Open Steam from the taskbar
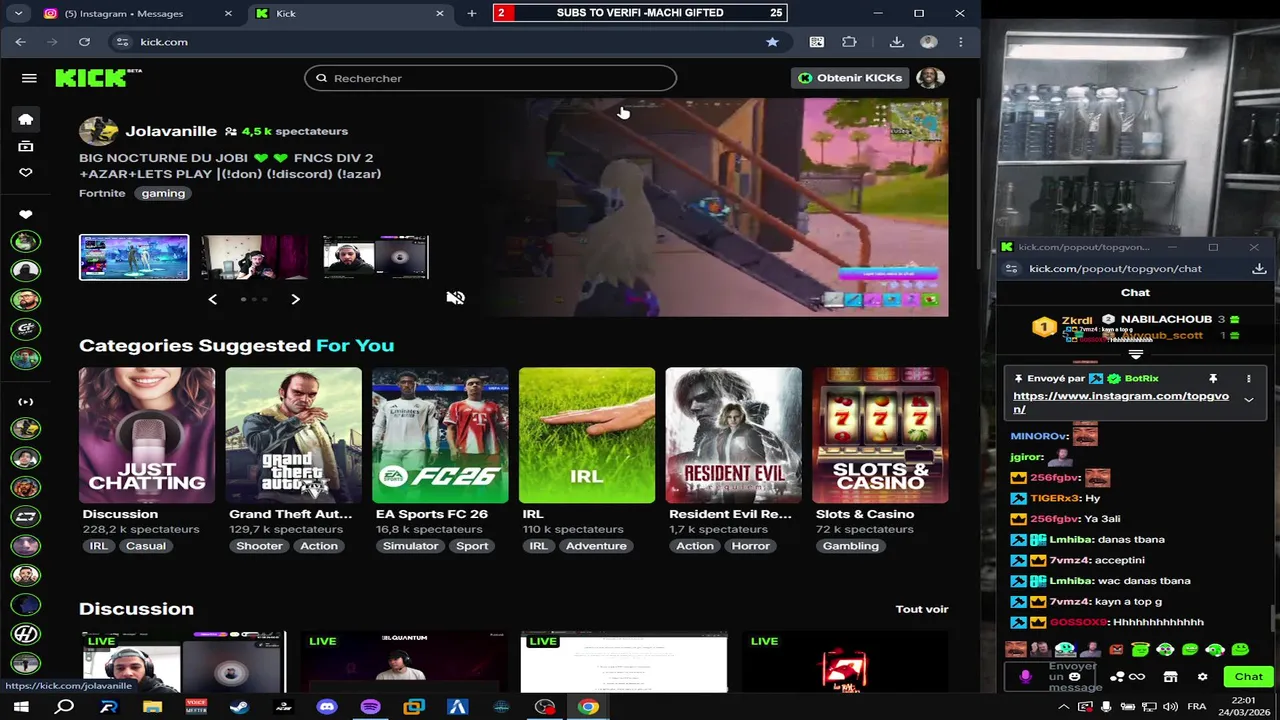The image size is (1280, 720). pyautogui.click(x=239, y=707)
